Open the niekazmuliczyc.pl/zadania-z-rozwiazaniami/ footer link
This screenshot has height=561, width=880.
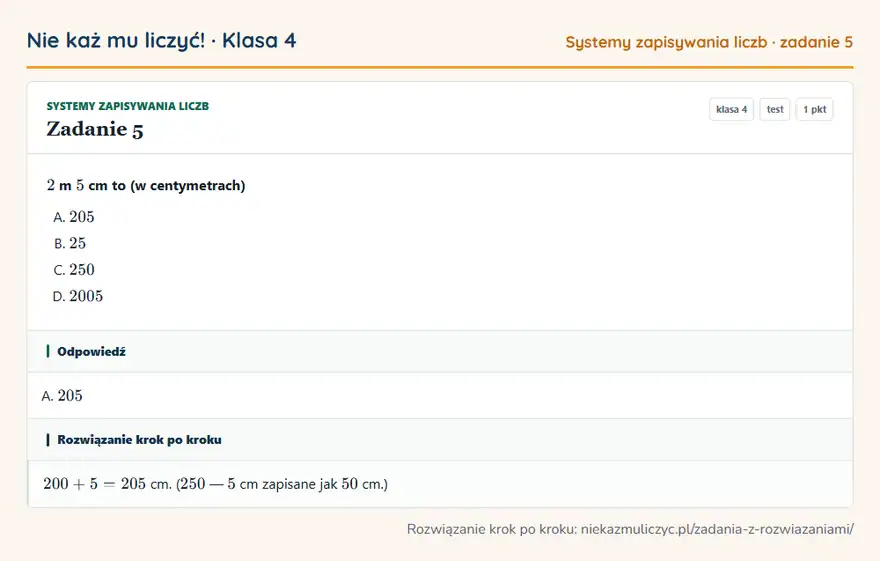pyautogui.click(x=717, y=529)
